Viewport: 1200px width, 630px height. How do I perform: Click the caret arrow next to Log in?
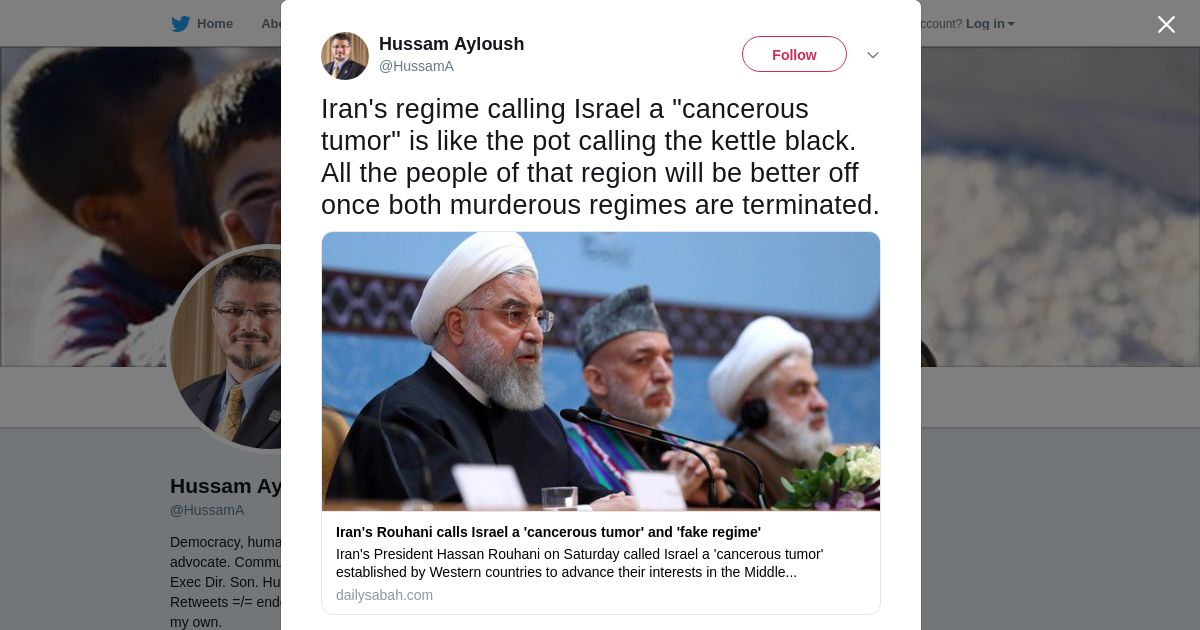[1011, 24]
